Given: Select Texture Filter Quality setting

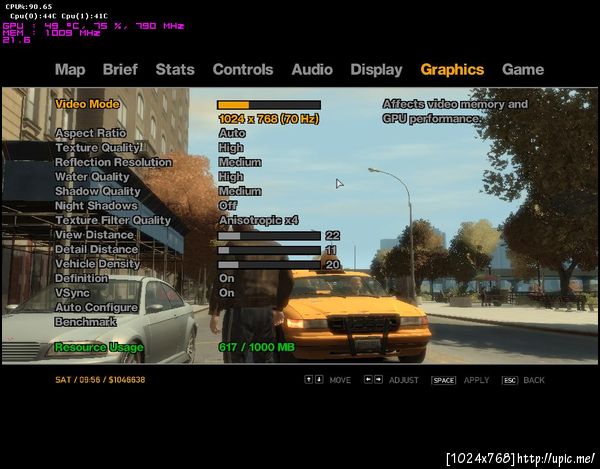Looking at the screenshot, I should (113, 220).
